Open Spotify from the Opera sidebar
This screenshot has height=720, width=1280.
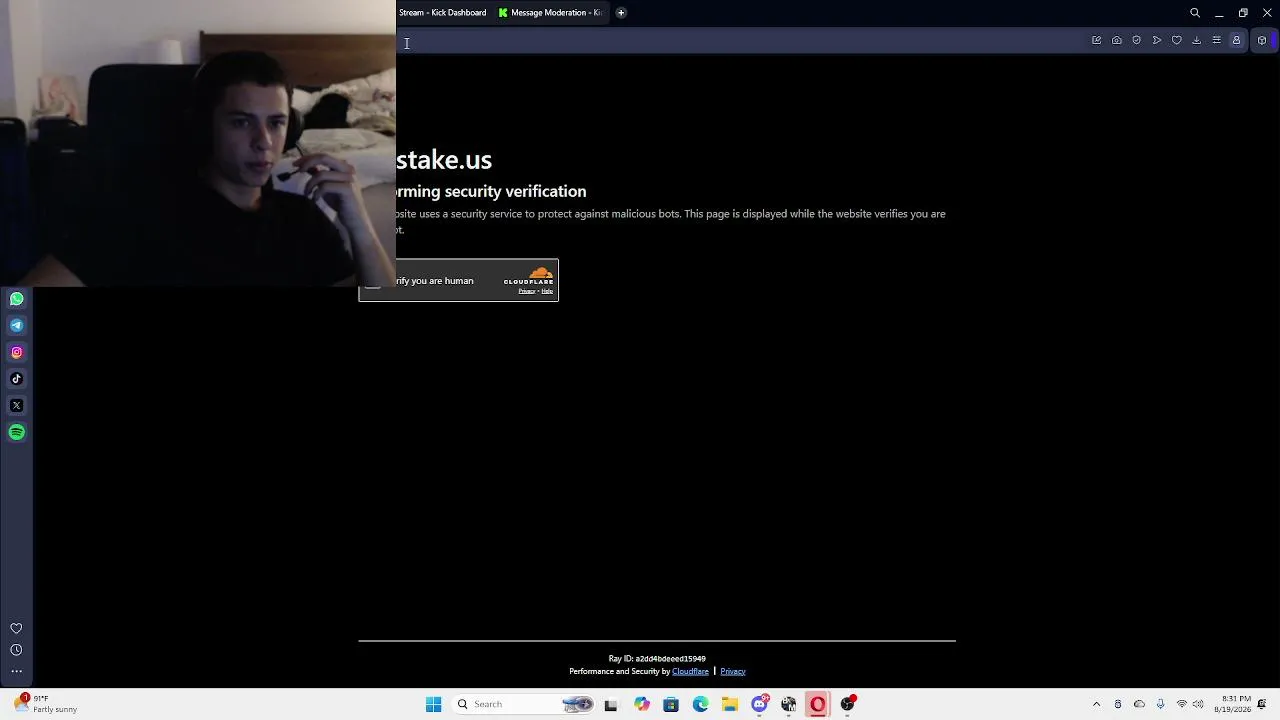tap(16, 432)
